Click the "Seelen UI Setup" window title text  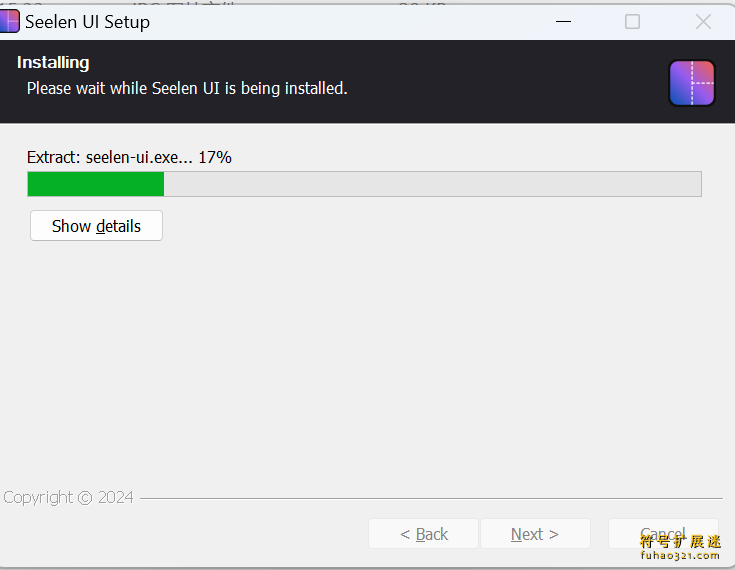click(87, 22)
